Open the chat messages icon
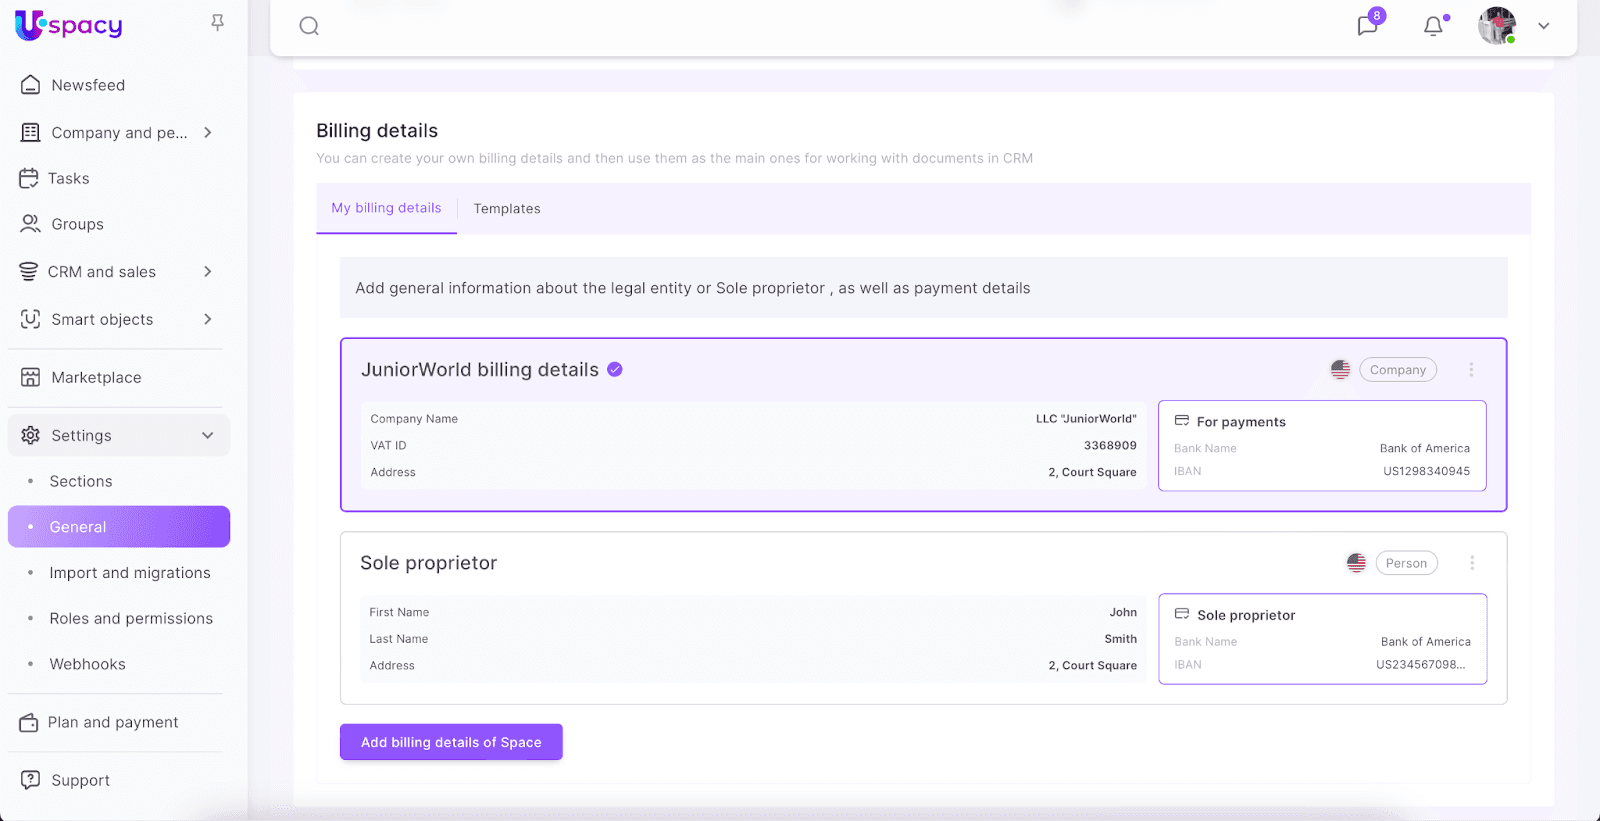The width and height of the screenshot is (1600, 821). click(x=1367, y=26)
